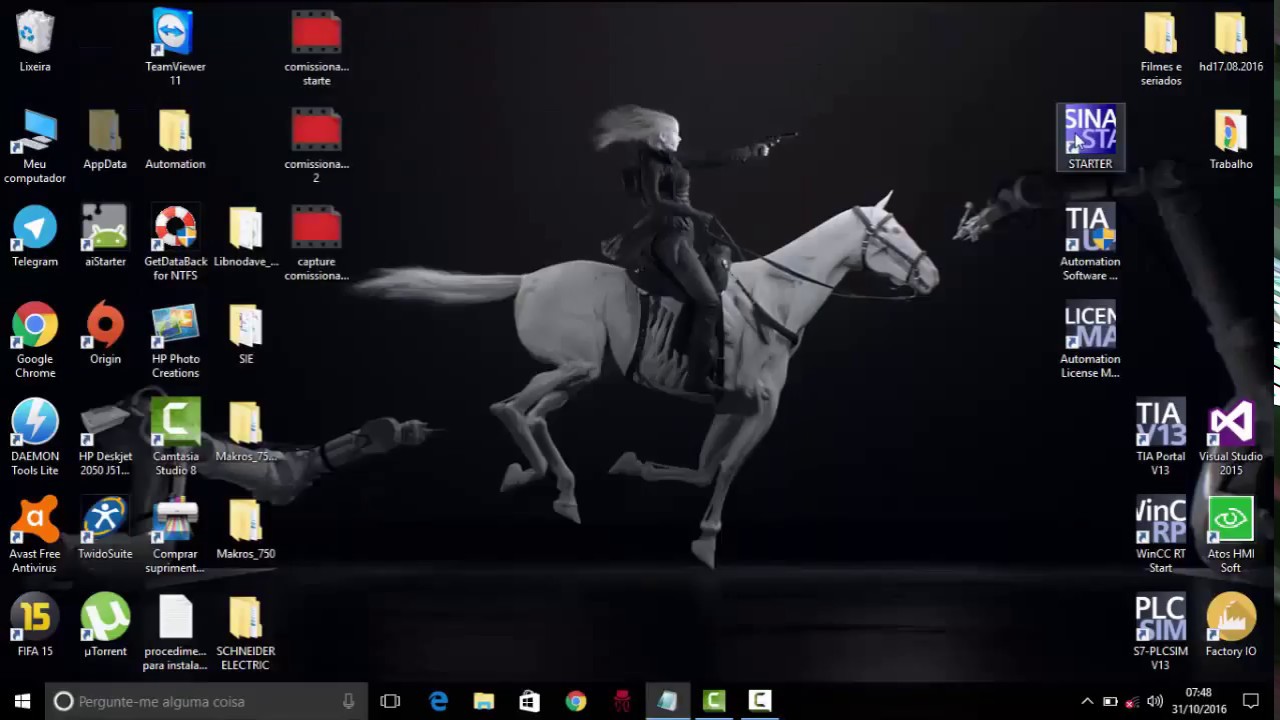Viewport: 1280px width, 720px height.
Task: Launch Visual Studio 2015 shortcut
Action: coord(1231,438)
